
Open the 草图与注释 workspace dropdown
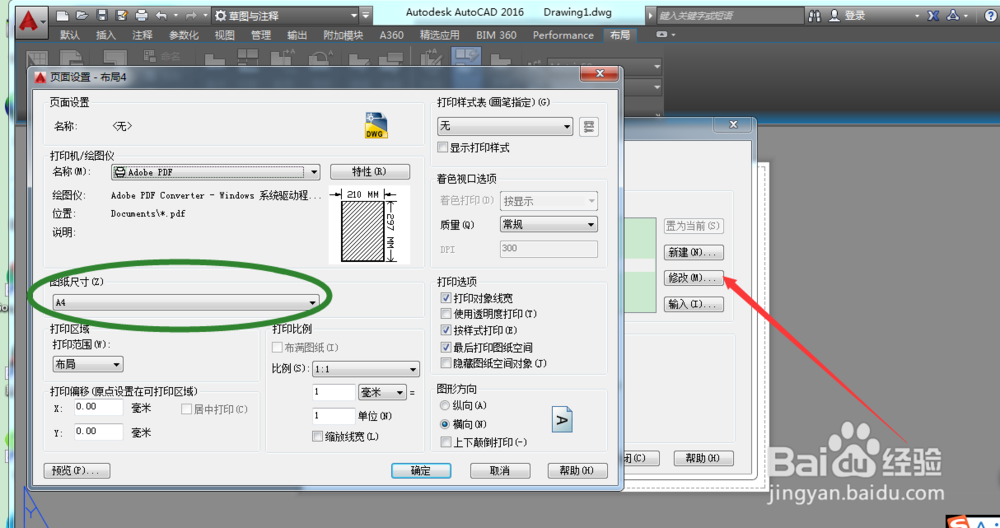(286, 15)
